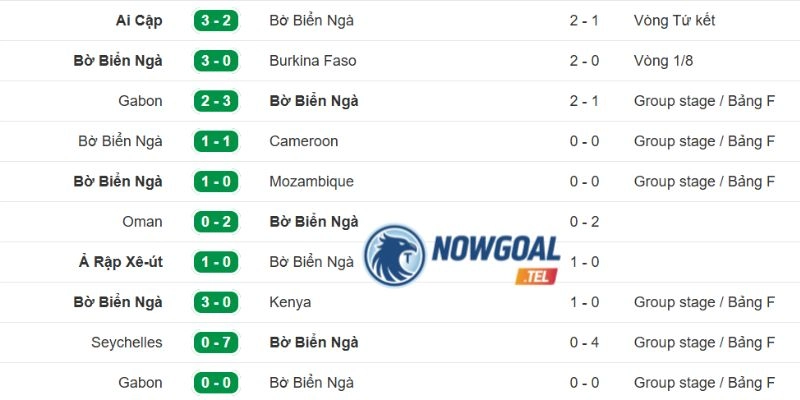Click the Nowgoal eagle logo icon
Image resolution: width=800 pixels, height=400 pixels.
pyautogui.click(x=394, y=255)
